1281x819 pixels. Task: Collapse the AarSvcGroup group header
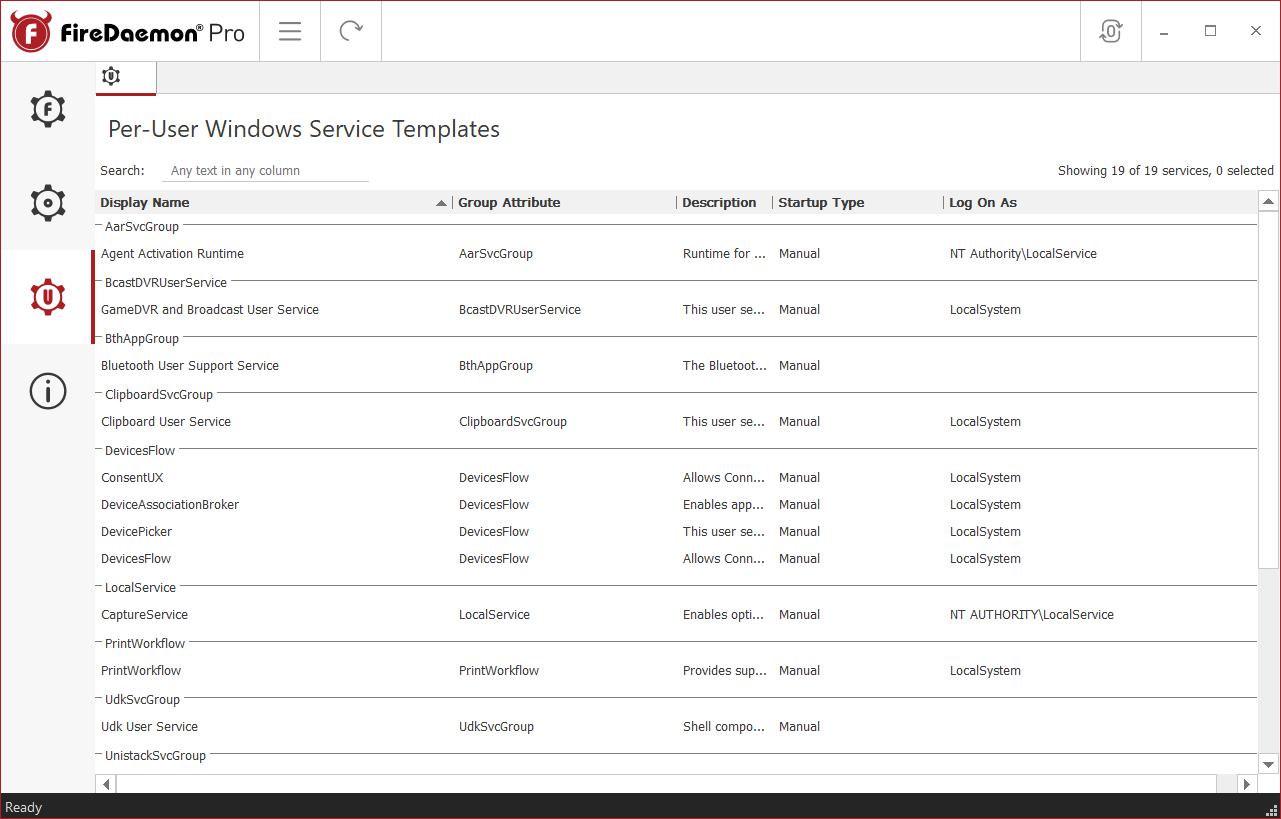(142, 227)
